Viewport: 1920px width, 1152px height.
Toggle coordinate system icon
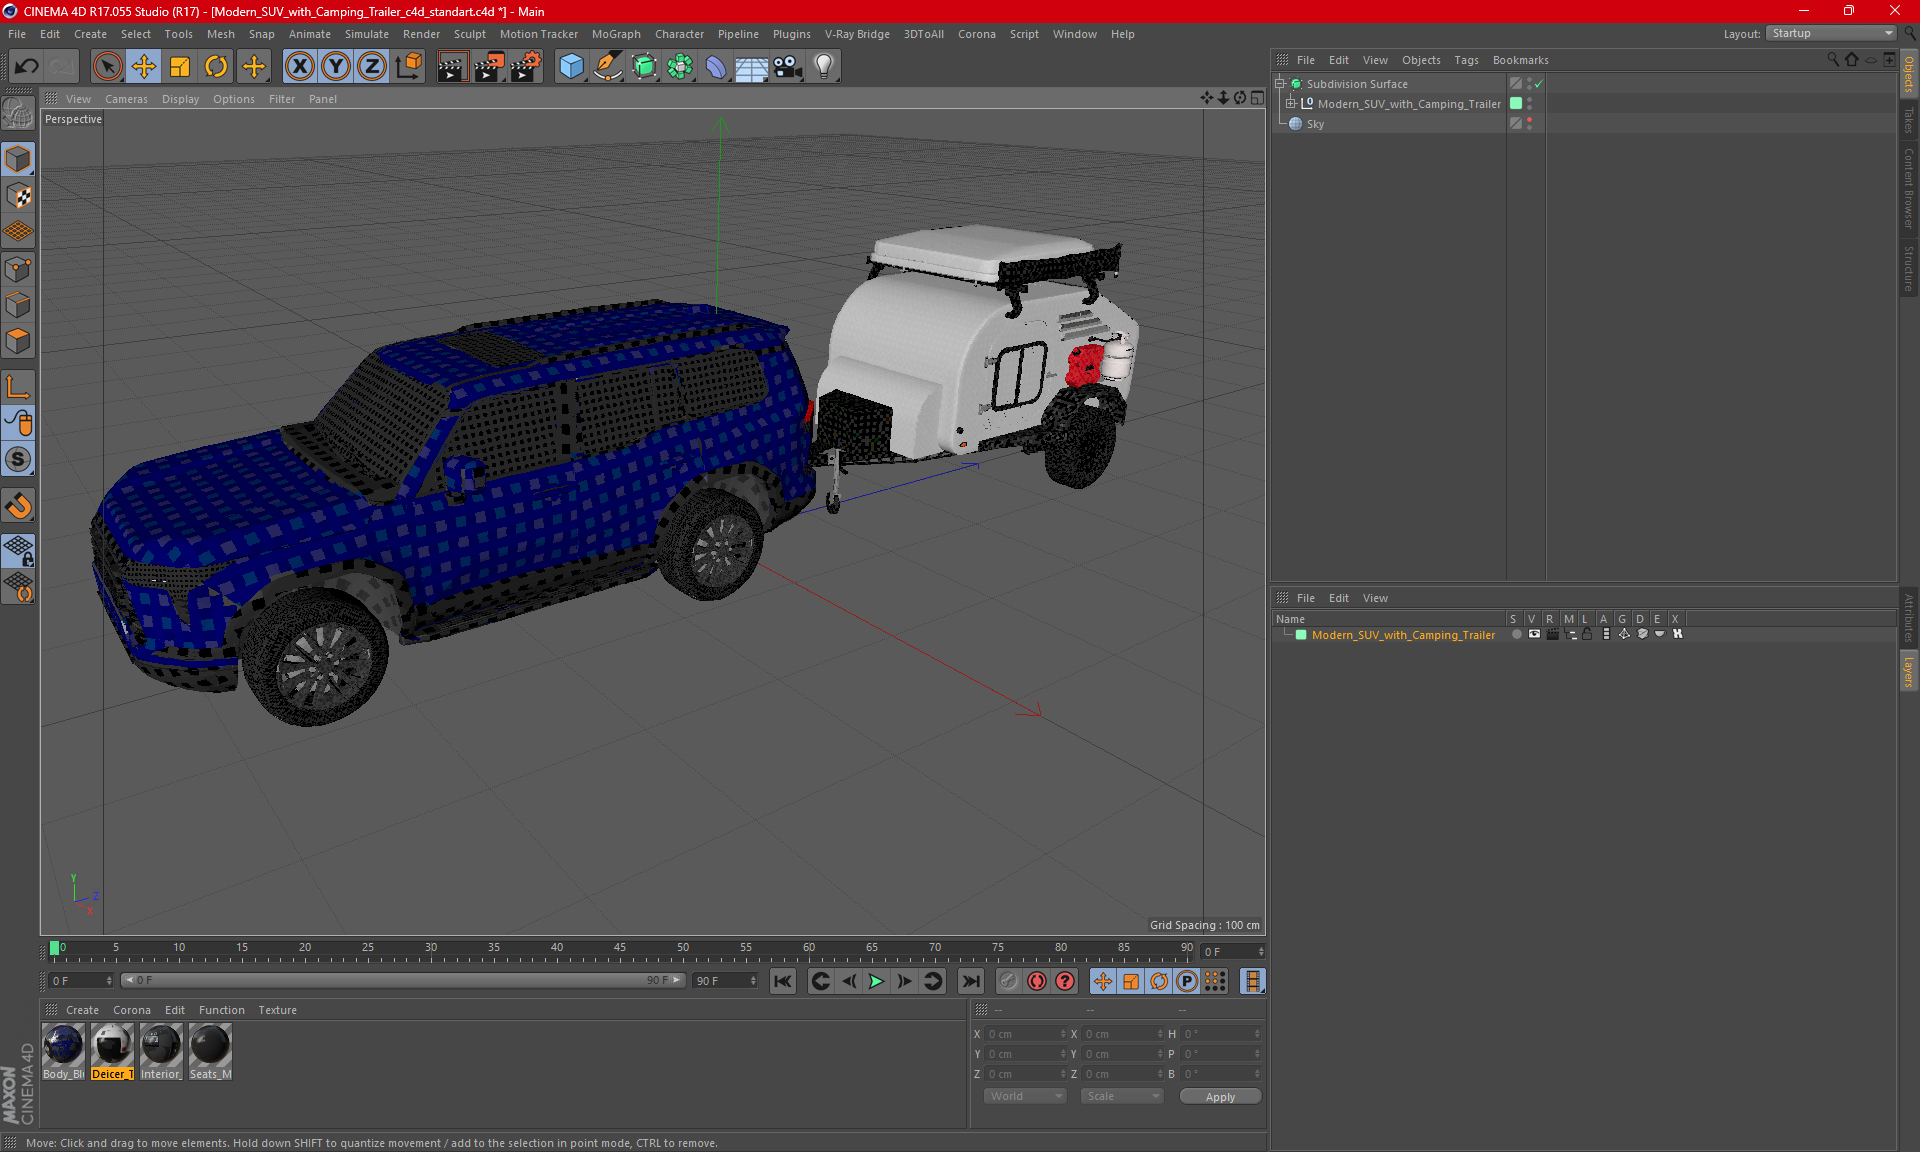coord(409,67)
